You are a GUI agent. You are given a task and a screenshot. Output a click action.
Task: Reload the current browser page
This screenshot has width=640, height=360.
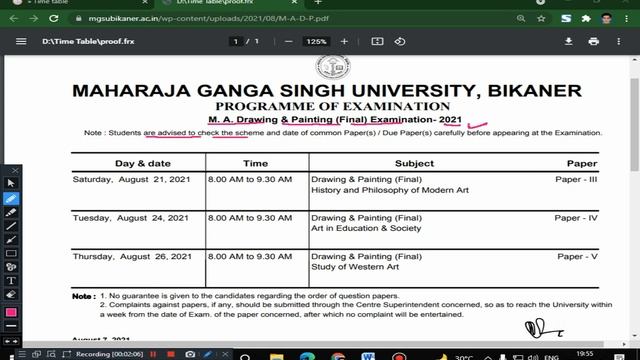click(53, 19)
